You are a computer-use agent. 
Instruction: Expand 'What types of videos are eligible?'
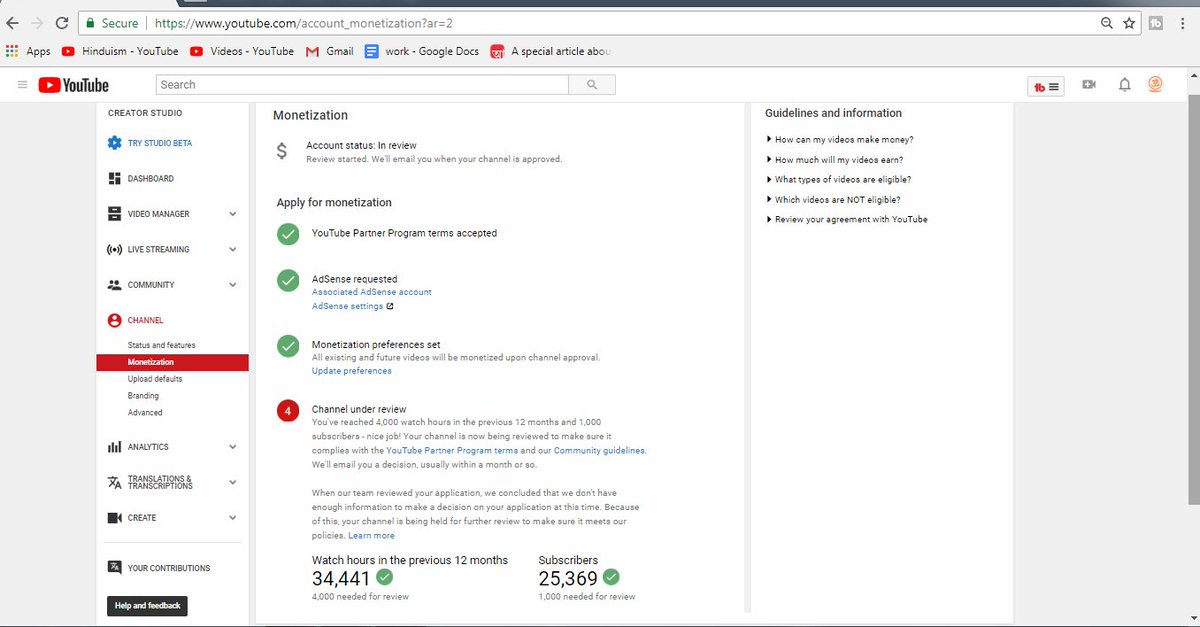(x=839, y=180)
